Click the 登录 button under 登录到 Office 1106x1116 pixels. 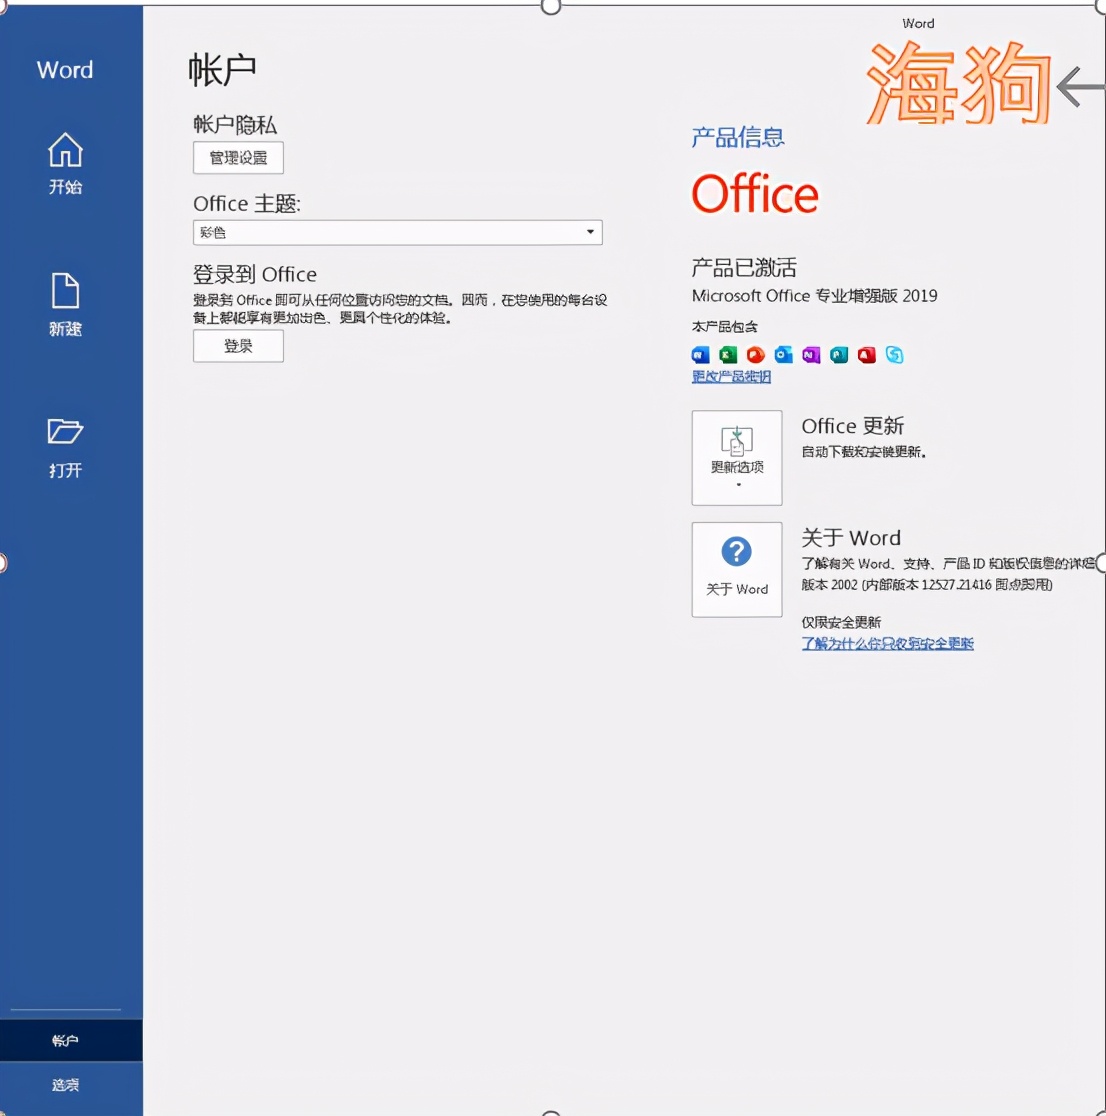pyautogui.click(x=237, y=346)
